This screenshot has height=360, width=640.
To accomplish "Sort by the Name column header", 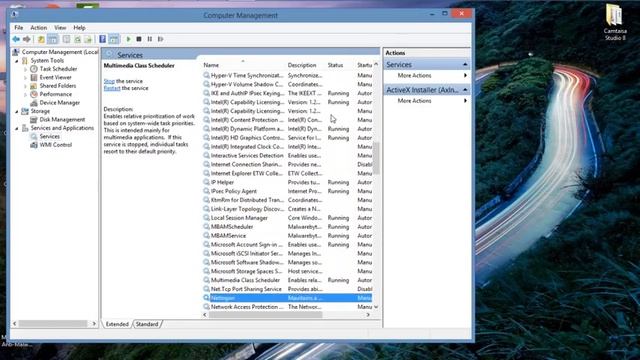I will click(x=243, y=65).
